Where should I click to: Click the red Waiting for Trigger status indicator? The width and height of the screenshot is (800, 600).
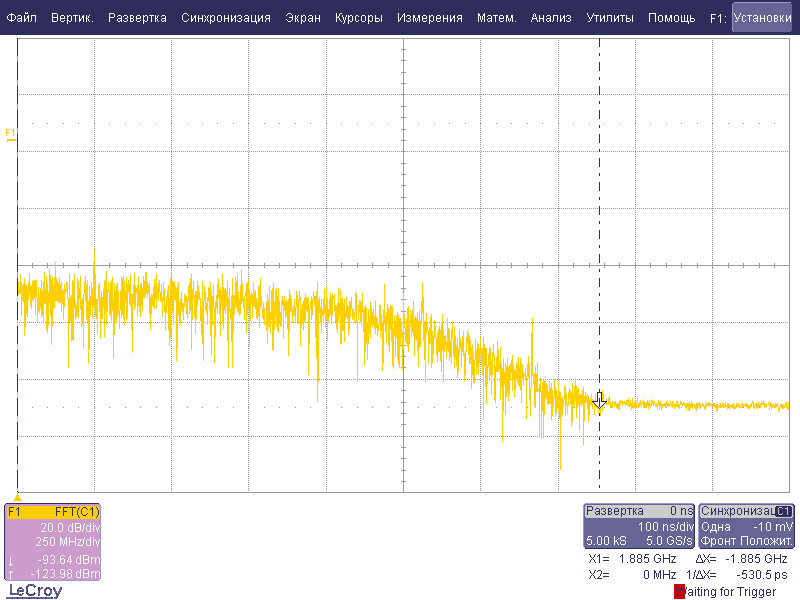pos(680,591)
